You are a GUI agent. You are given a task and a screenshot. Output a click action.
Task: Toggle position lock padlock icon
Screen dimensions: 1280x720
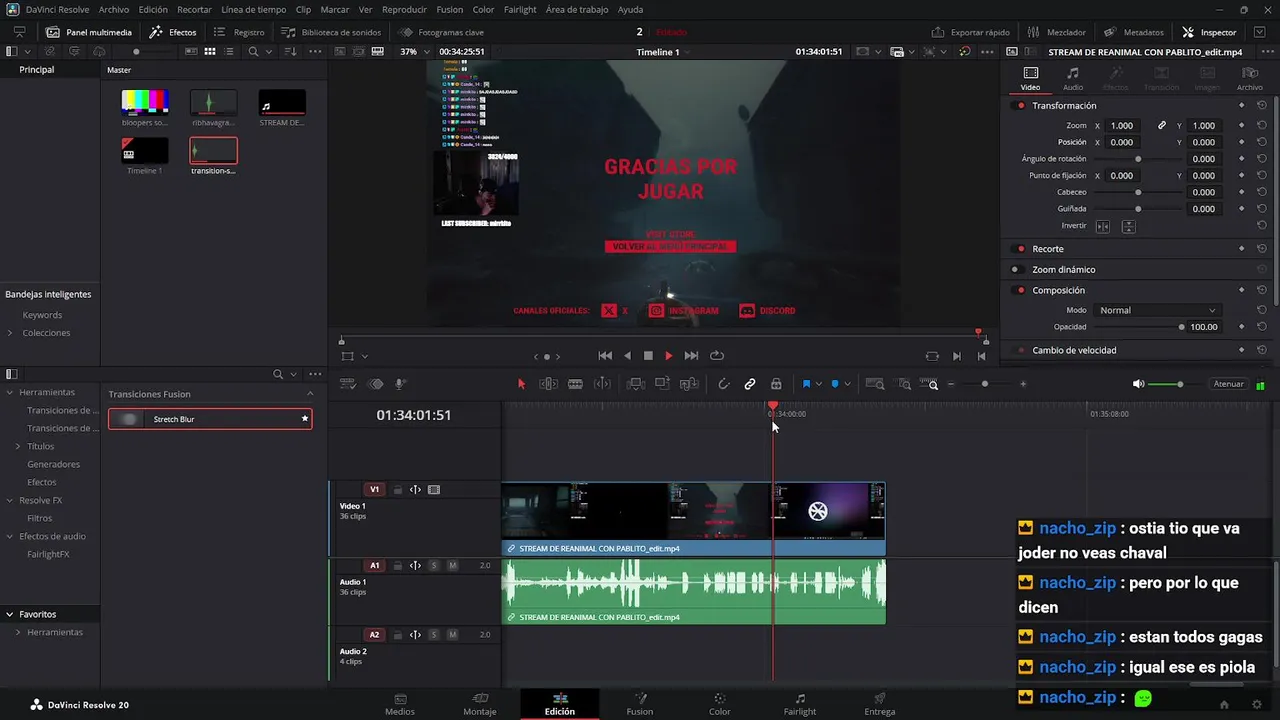[x=776, y=384]
